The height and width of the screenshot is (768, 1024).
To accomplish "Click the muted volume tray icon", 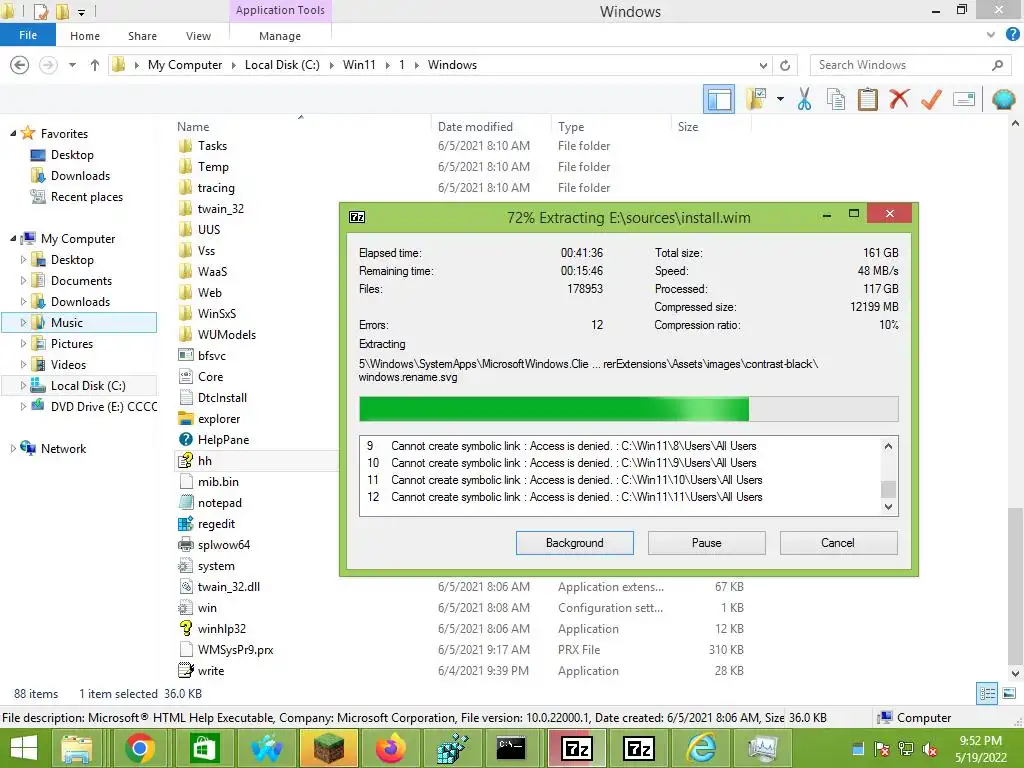I will point(930,750).
